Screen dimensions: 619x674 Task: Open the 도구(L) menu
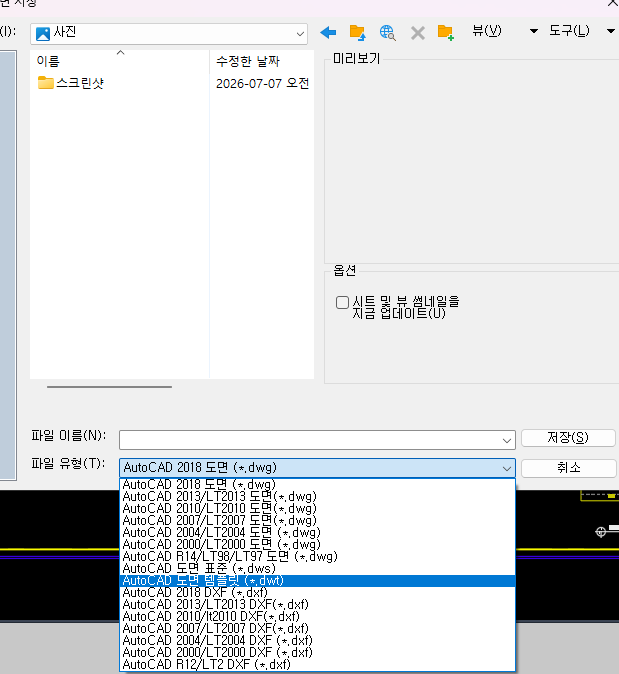coord(569,31)
